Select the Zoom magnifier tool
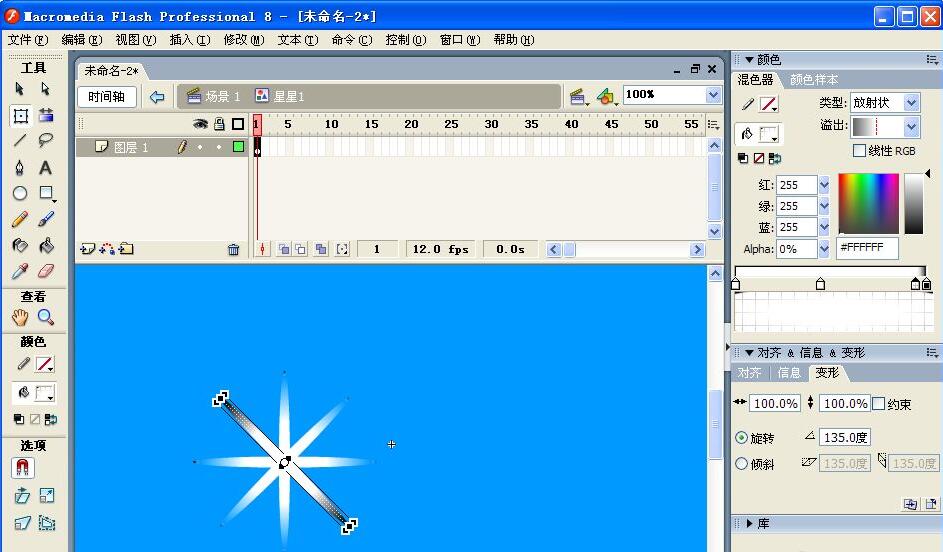This screenshot has width=943, height=552. coord(46,317)
